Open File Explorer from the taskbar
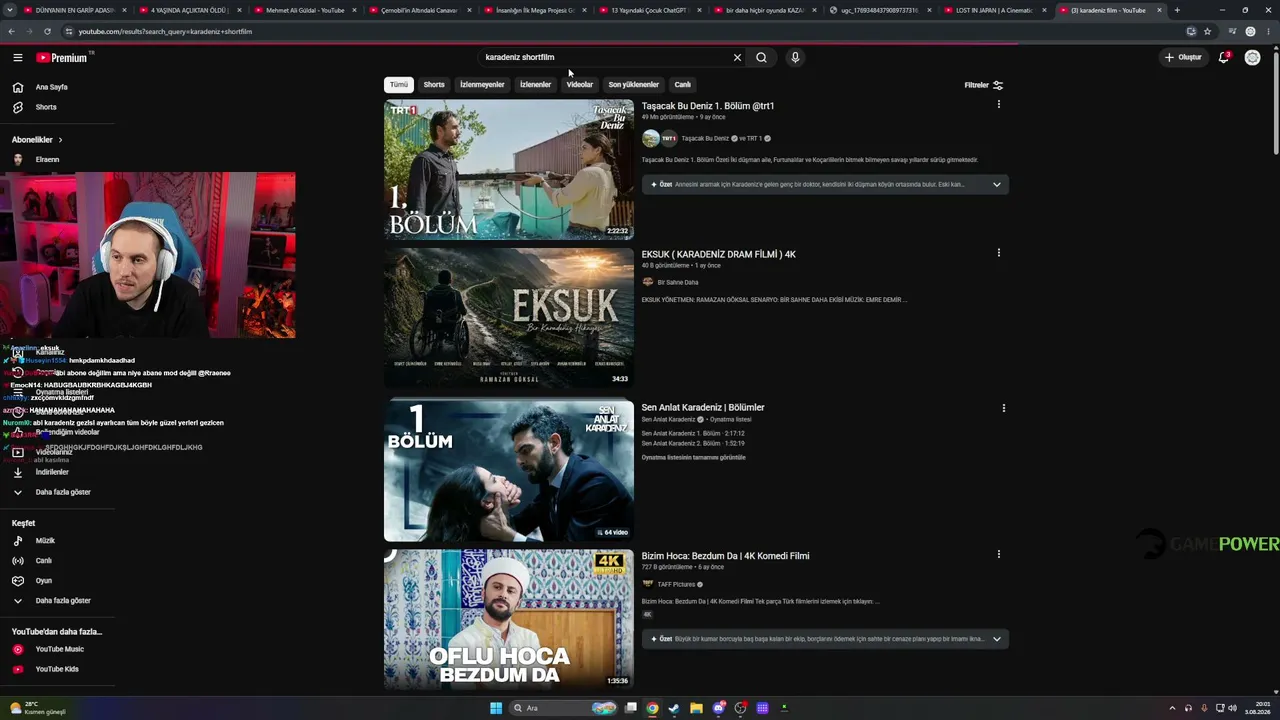The width and height of the screenshot is (1280, 720). point(696,708)
